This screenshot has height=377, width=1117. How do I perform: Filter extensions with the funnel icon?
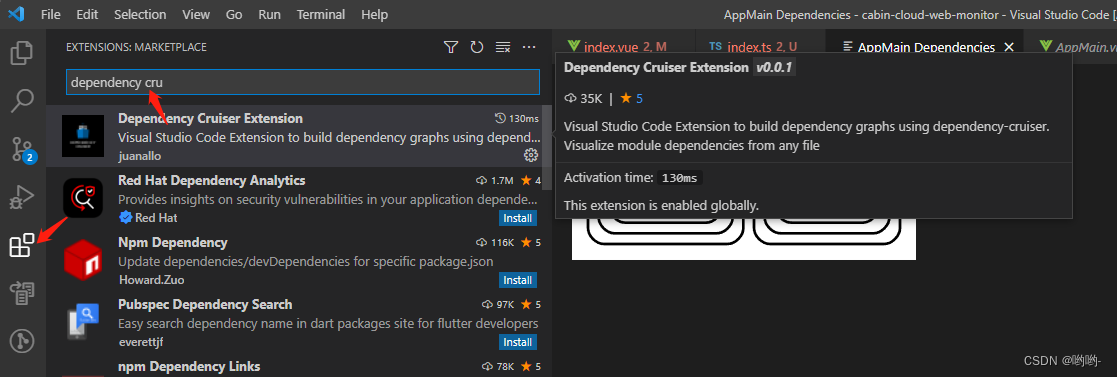click(450, 47)
